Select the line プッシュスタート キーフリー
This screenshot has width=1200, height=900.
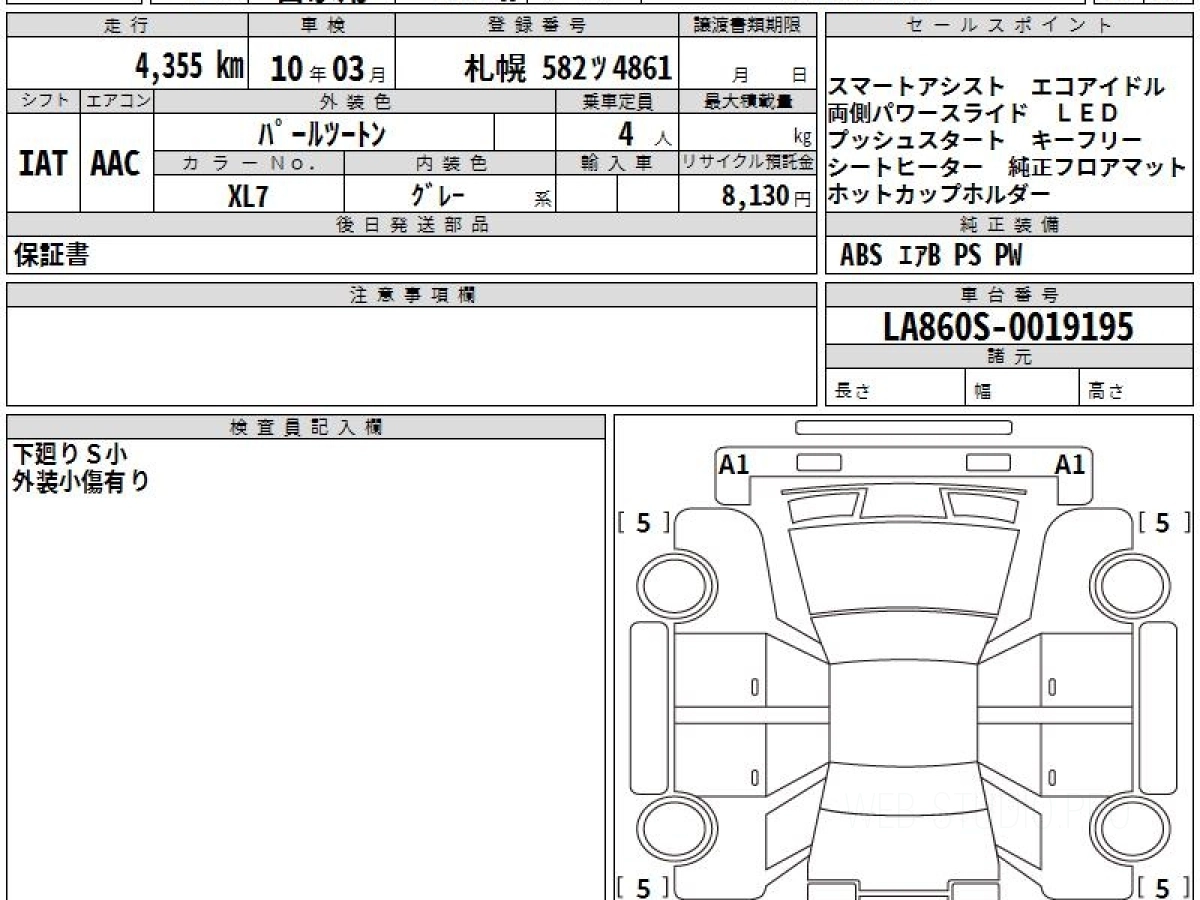984,140
